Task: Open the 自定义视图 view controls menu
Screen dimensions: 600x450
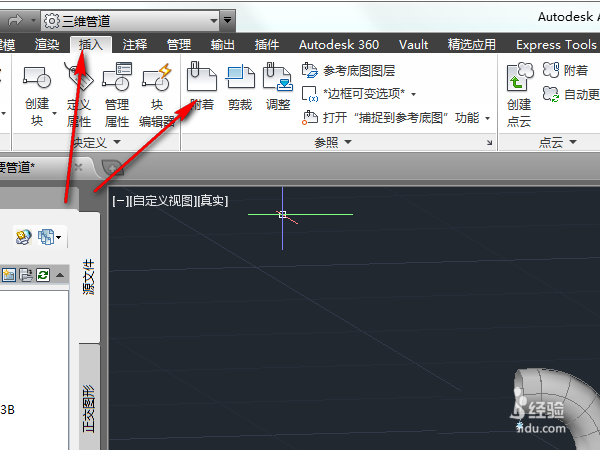Action: click(163, 201)
